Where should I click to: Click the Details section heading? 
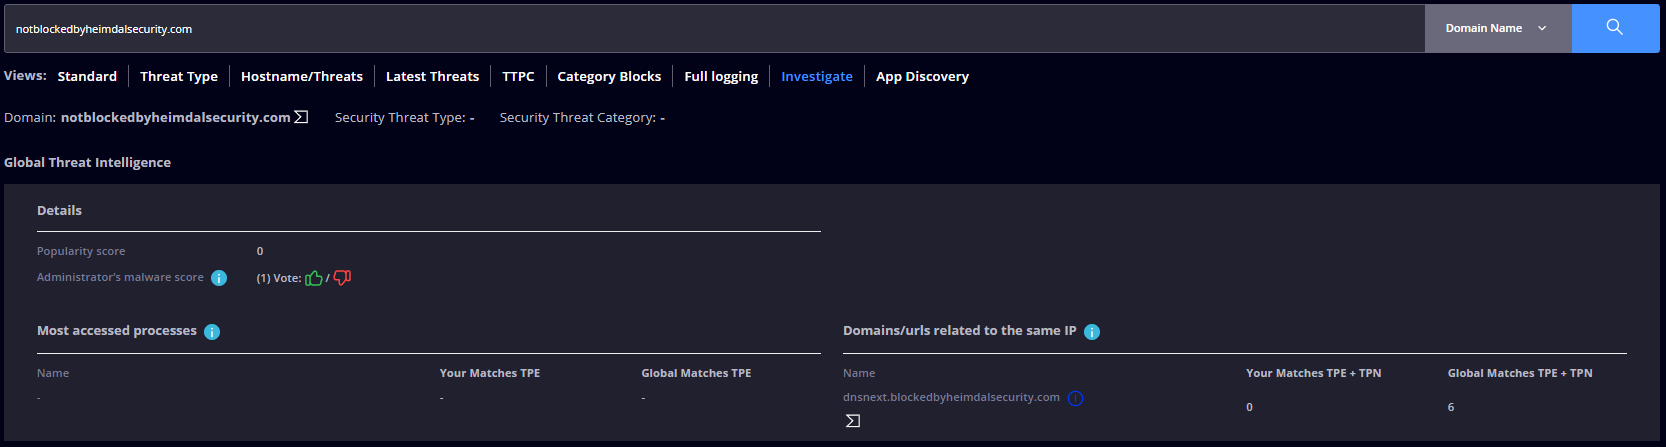[x=59, y=210]
